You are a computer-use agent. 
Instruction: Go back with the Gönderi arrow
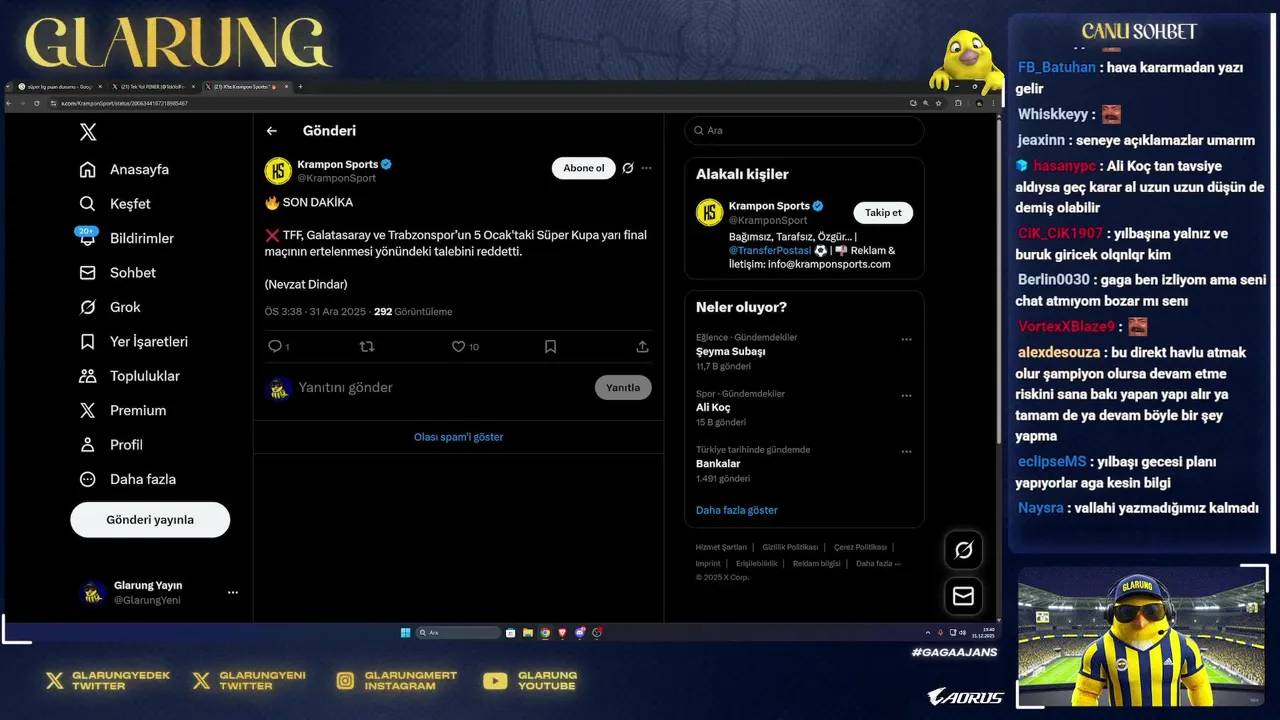coord(271,131)
